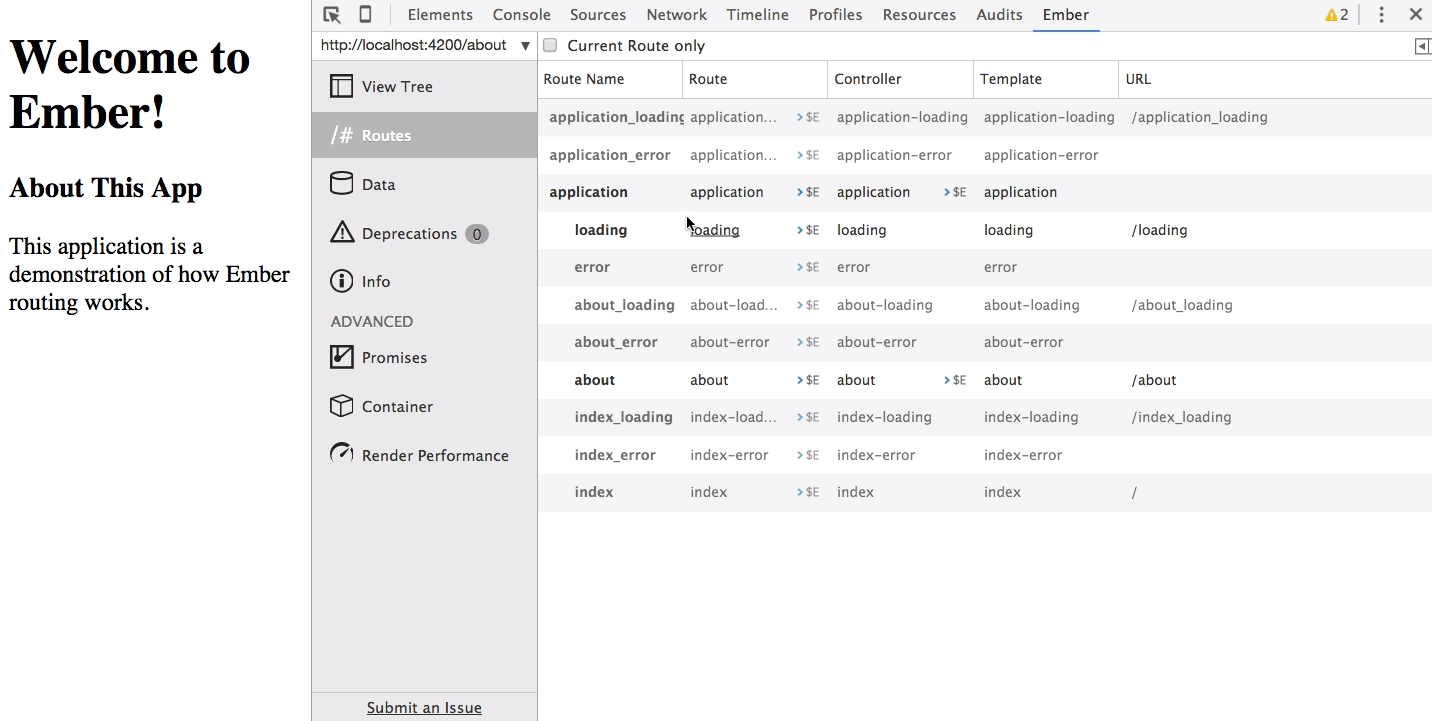
Task: Click the /index_loading URL cell
Action: point(1181,417)
